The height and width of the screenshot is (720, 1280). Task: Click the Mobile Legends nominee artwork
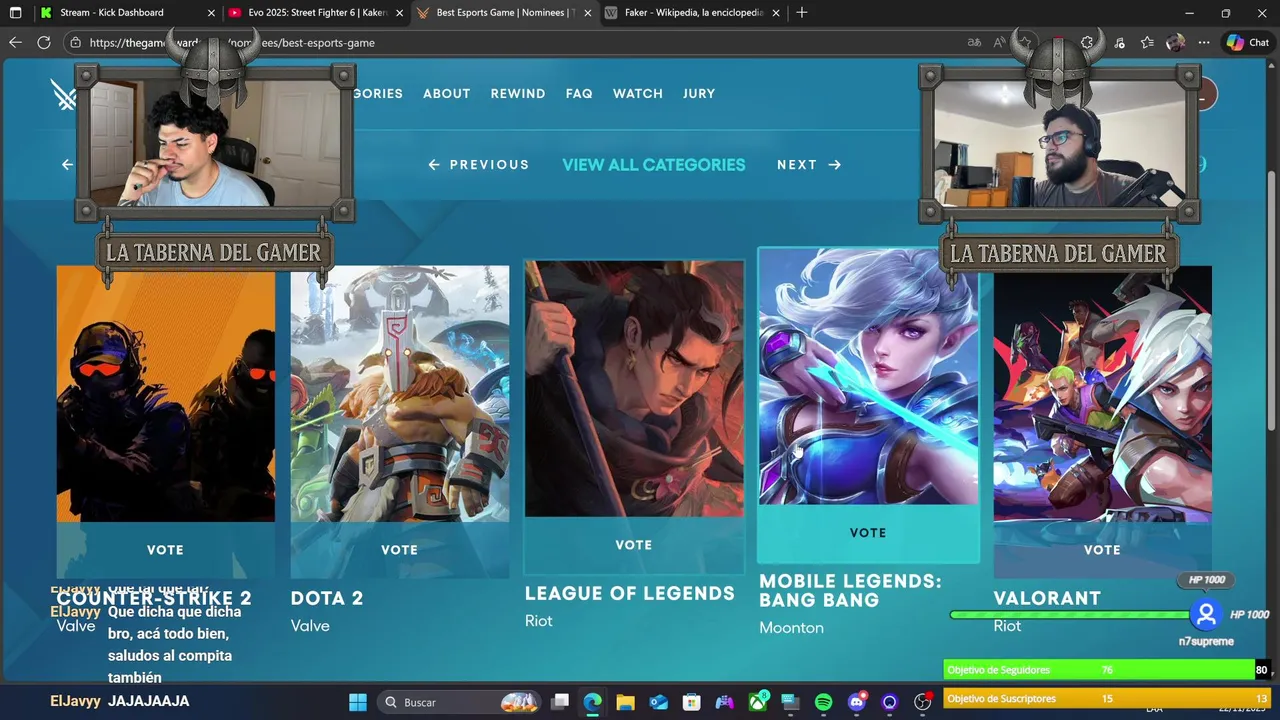(x=868, y=377)
